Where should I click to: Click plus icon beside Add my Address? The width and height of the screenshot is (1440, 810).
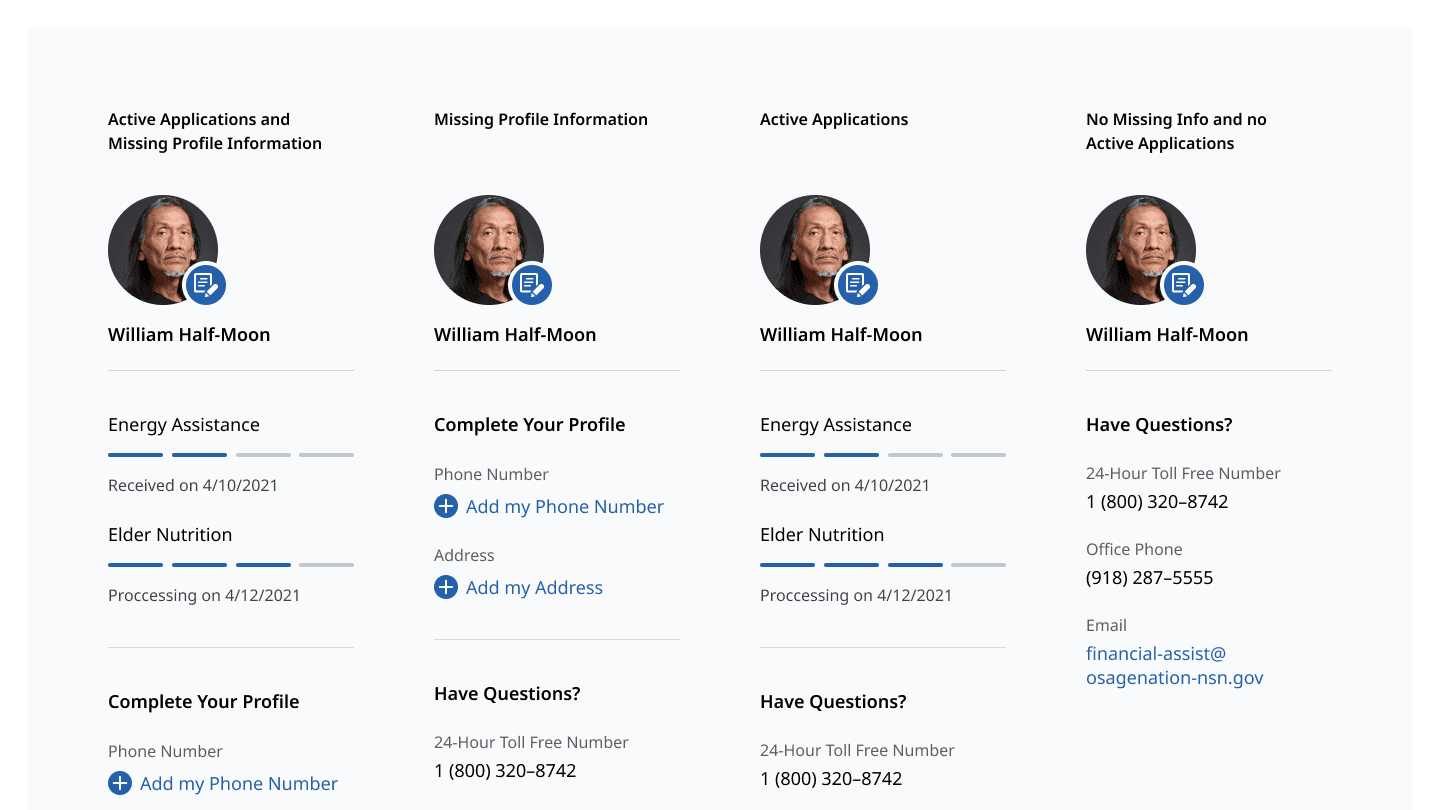click(x=446, y=587)
